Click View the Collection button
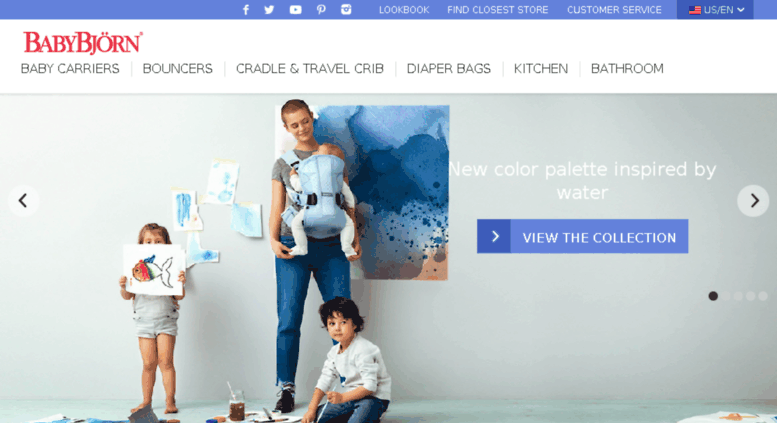Screen dimensions: 777x423 pos(582,236)
